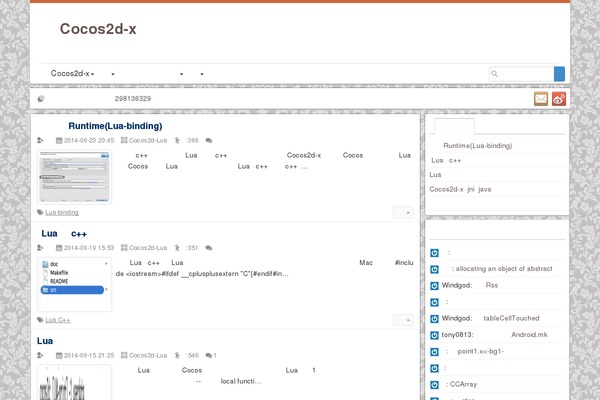Open the fourth navigation menu dropdown arrow
This screenshot has height=400, width=600.
tap(202, 74)
